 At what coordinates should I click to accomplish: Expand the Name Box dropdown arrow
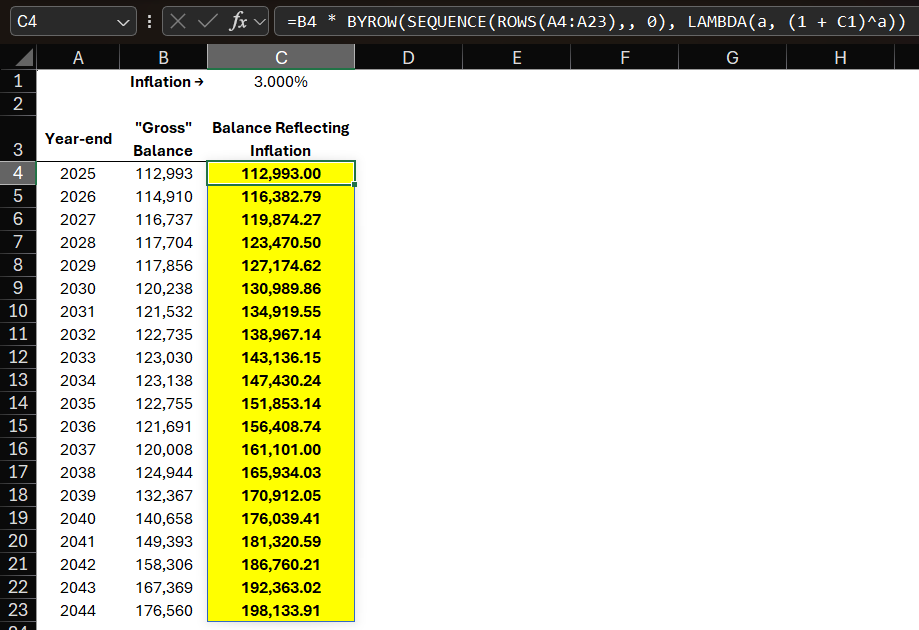123,22
